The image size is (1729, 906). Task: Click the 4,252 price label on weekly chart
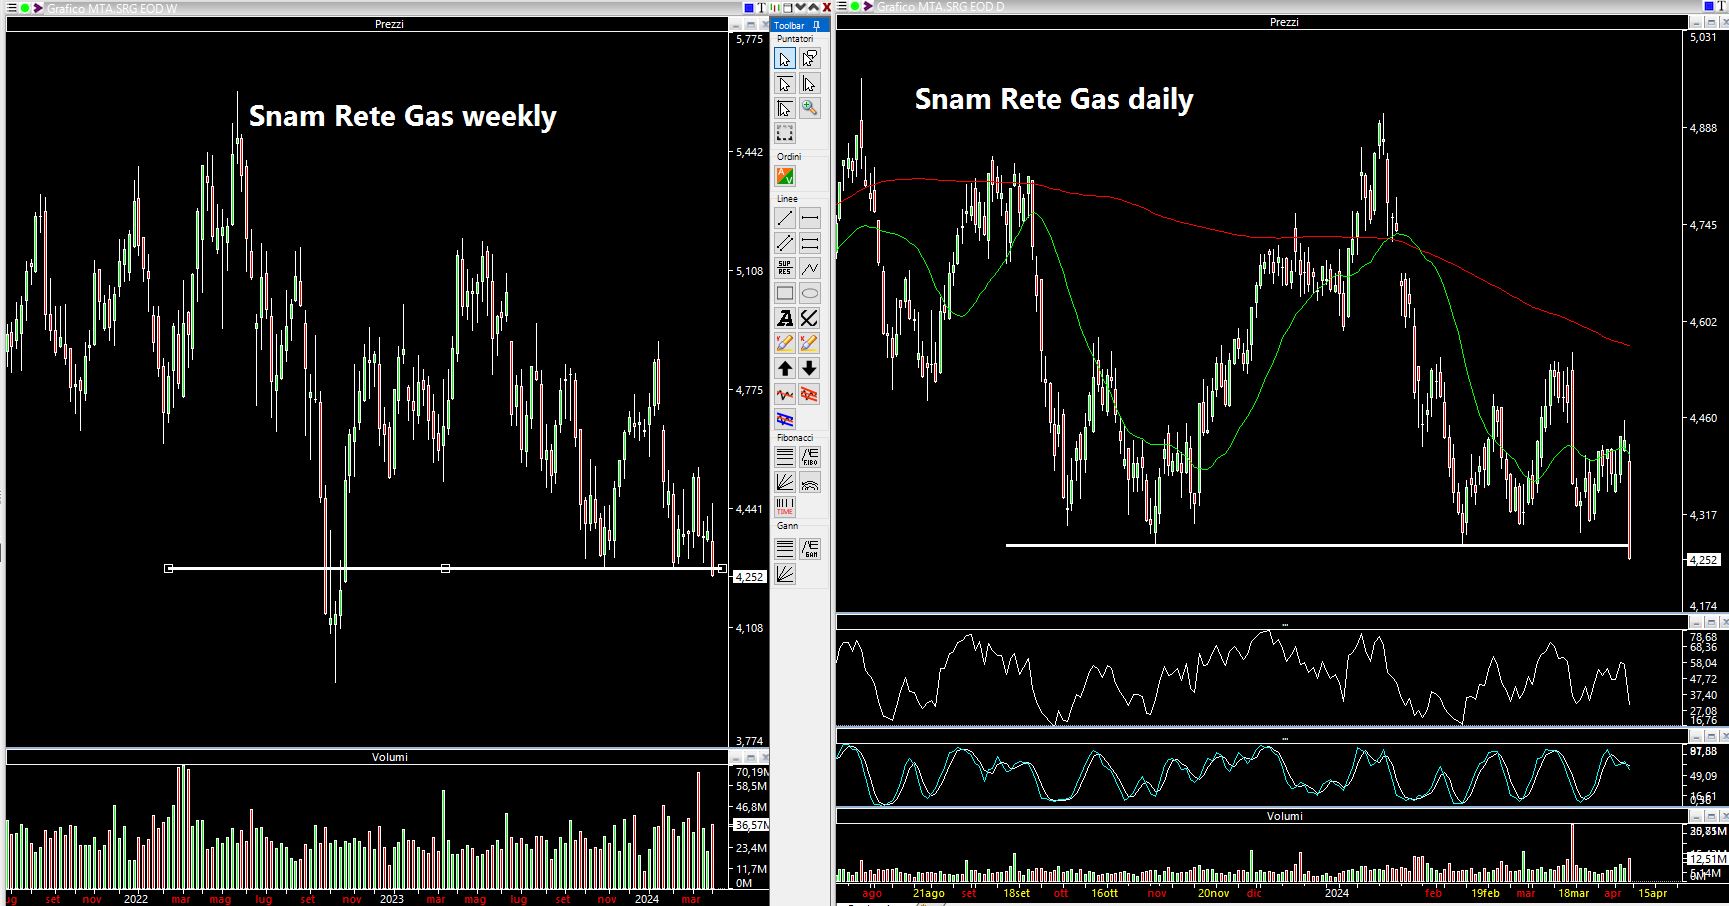(749, 577)
